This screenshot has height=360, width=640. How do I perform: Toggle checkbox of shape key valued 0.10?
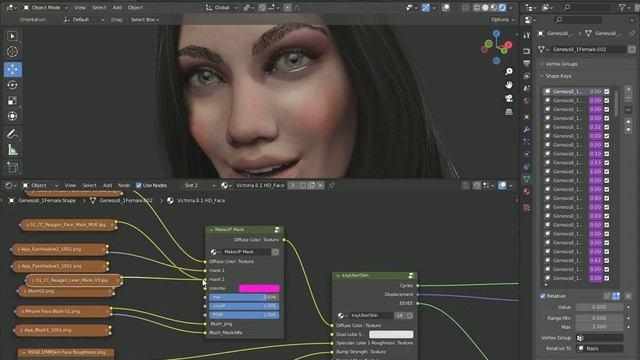607,154
